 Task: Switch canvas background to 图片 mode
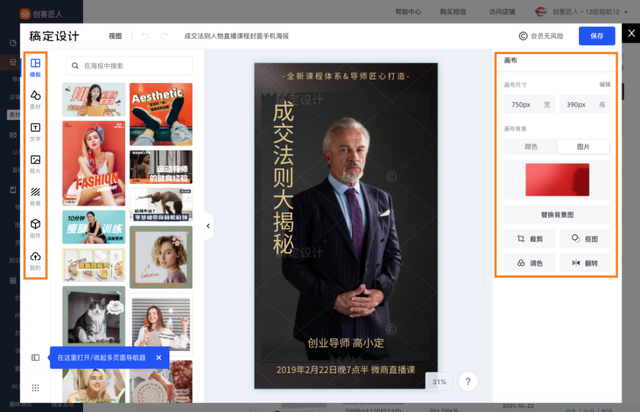[x=584, y=147]
